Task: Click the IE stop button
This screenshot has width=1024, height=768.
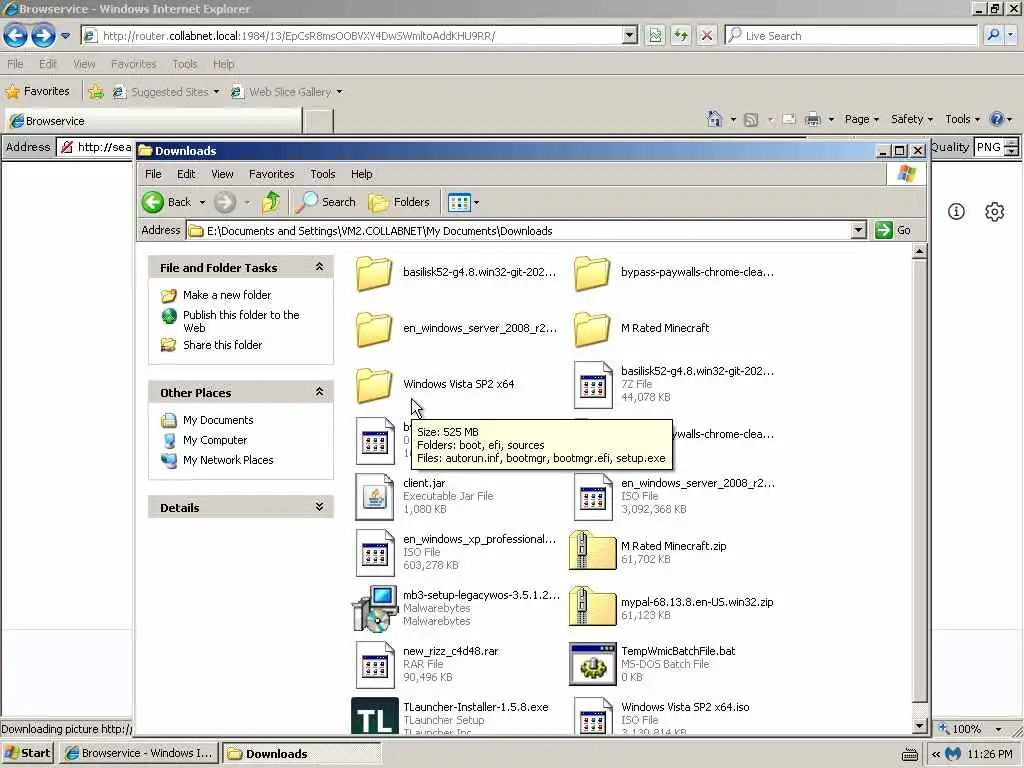Action: [x=707, y=35]
